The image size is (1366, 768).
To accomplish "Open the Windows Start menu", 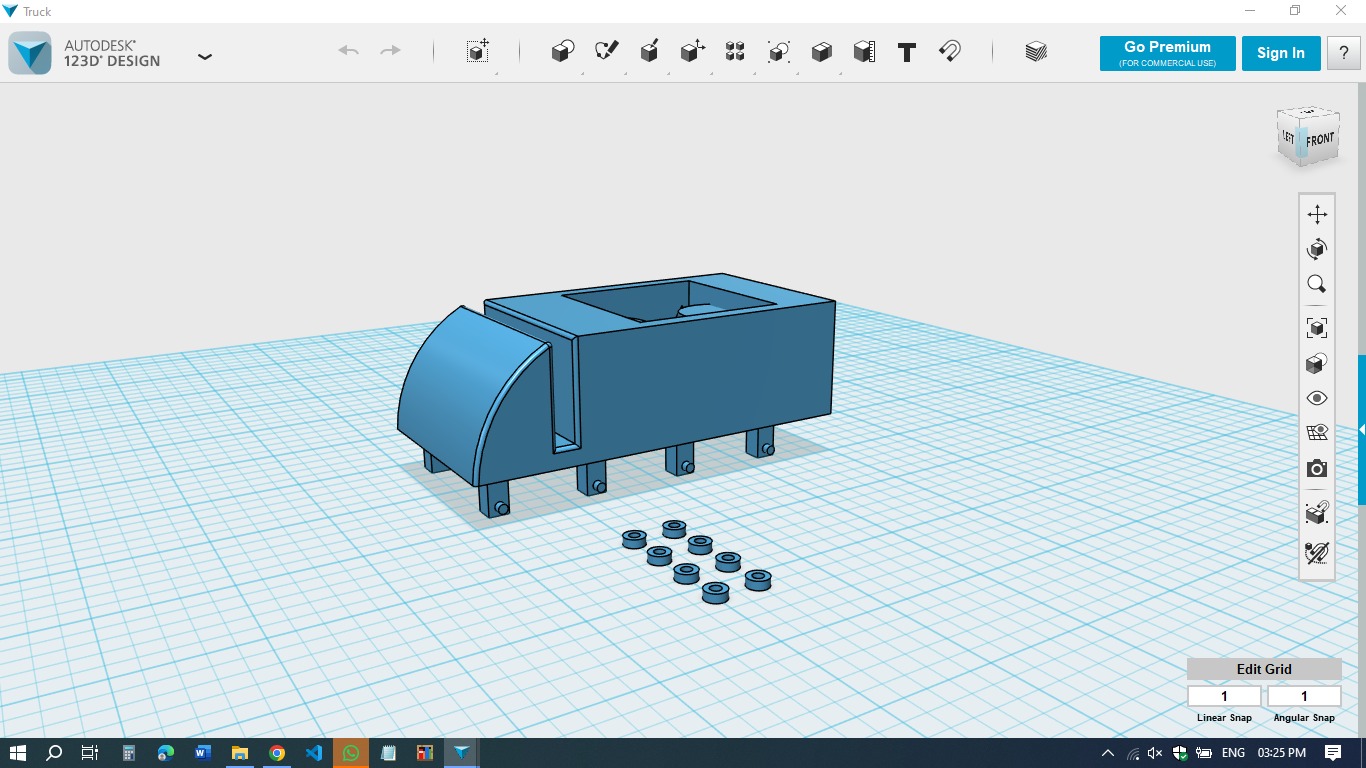I will coord(17,752).
